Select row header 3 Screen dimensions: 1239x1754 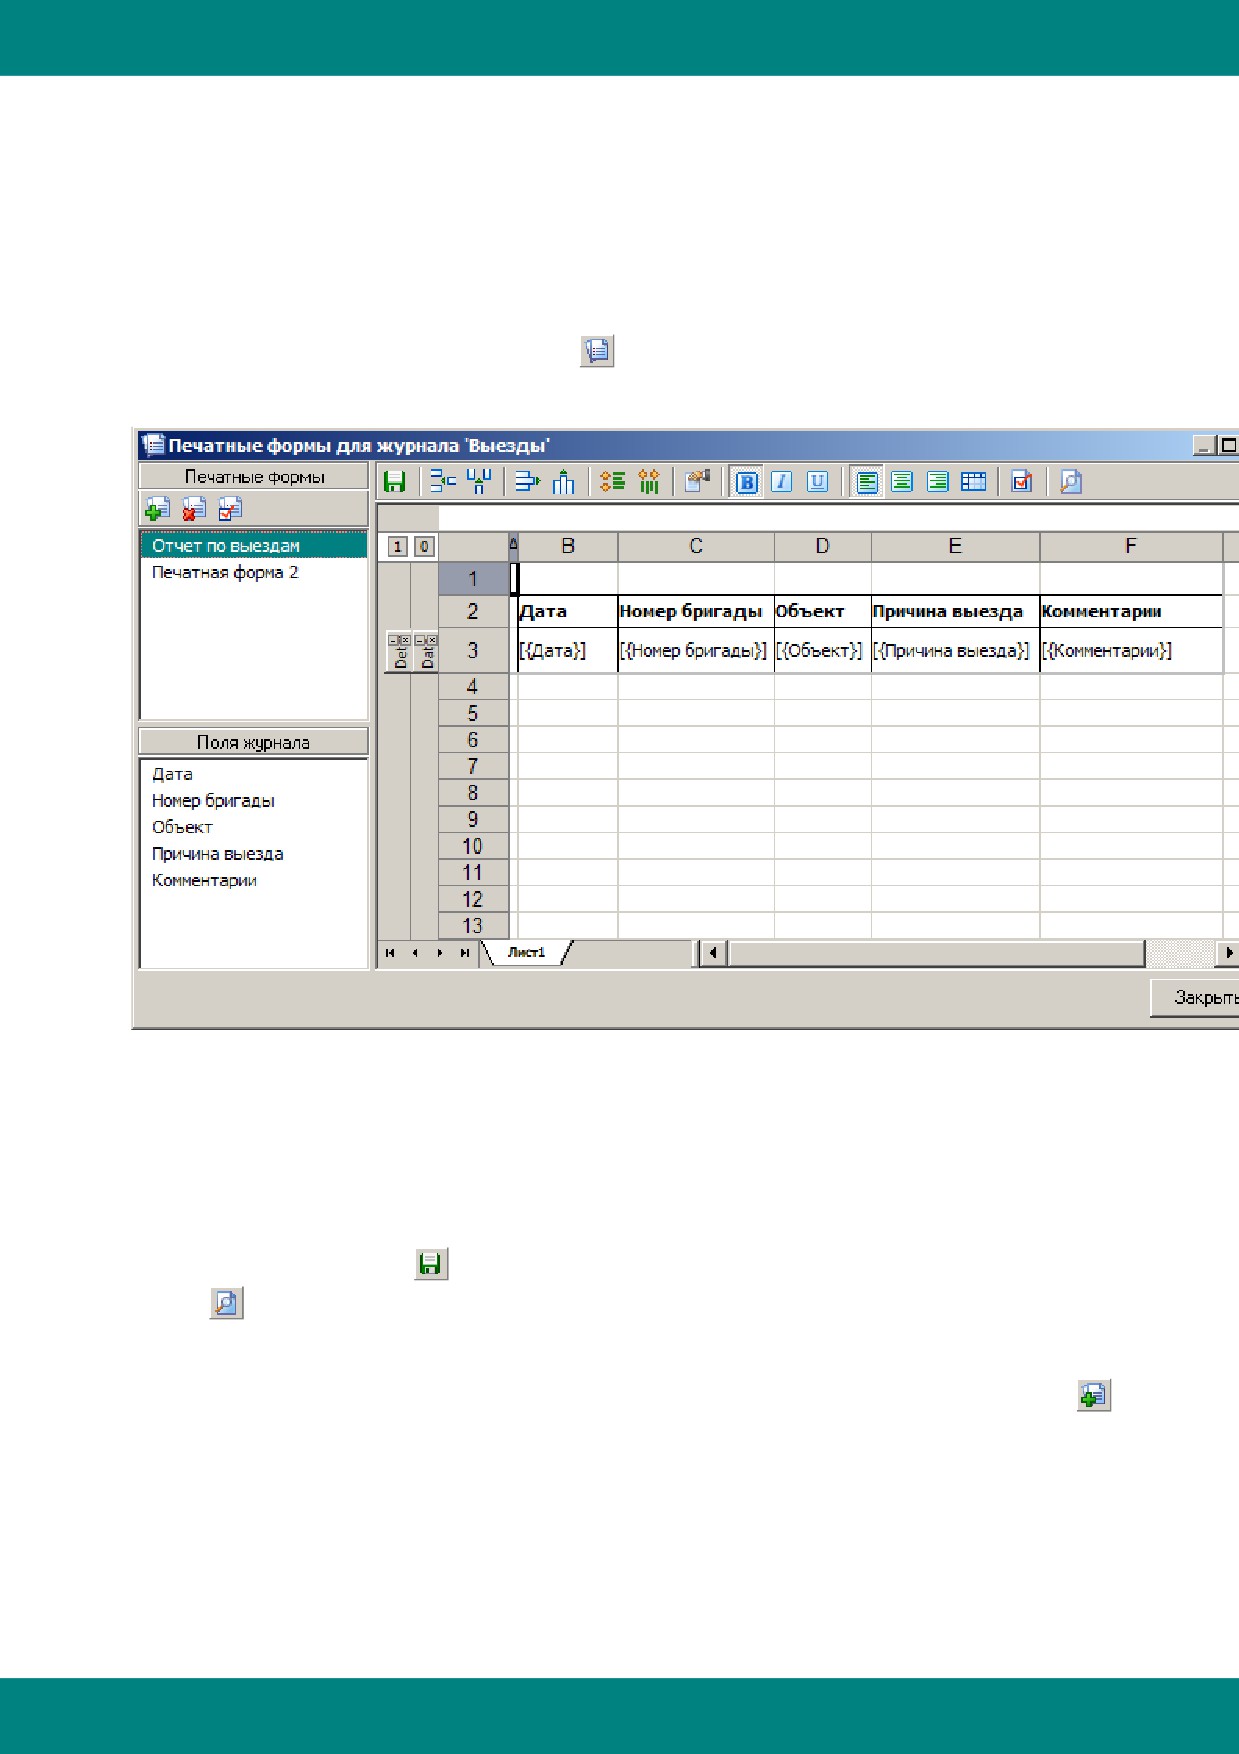473,650
